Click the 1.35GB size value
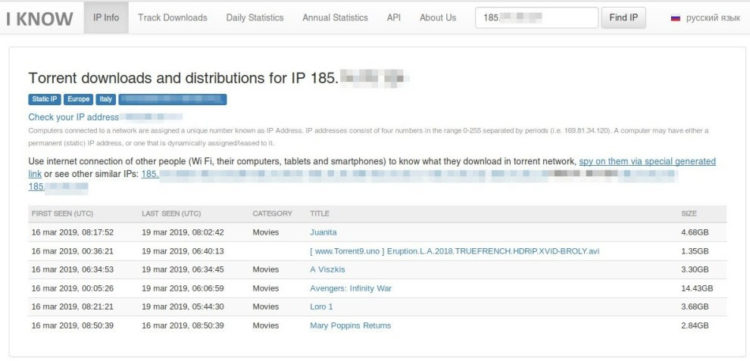Image resolution: width=750 pixels, height=361 pixels. [x=695, y=251]
